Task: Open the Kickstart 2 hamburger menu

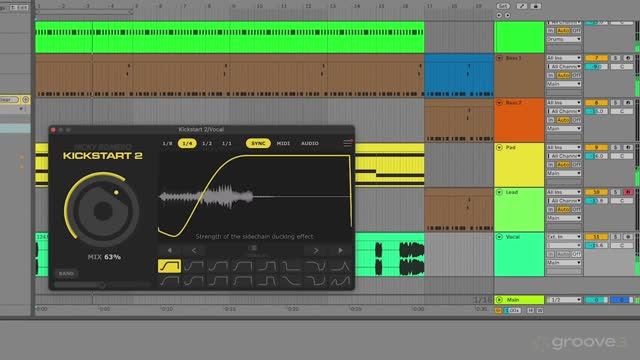Action: pyautogui.click(x=347, y=143)
